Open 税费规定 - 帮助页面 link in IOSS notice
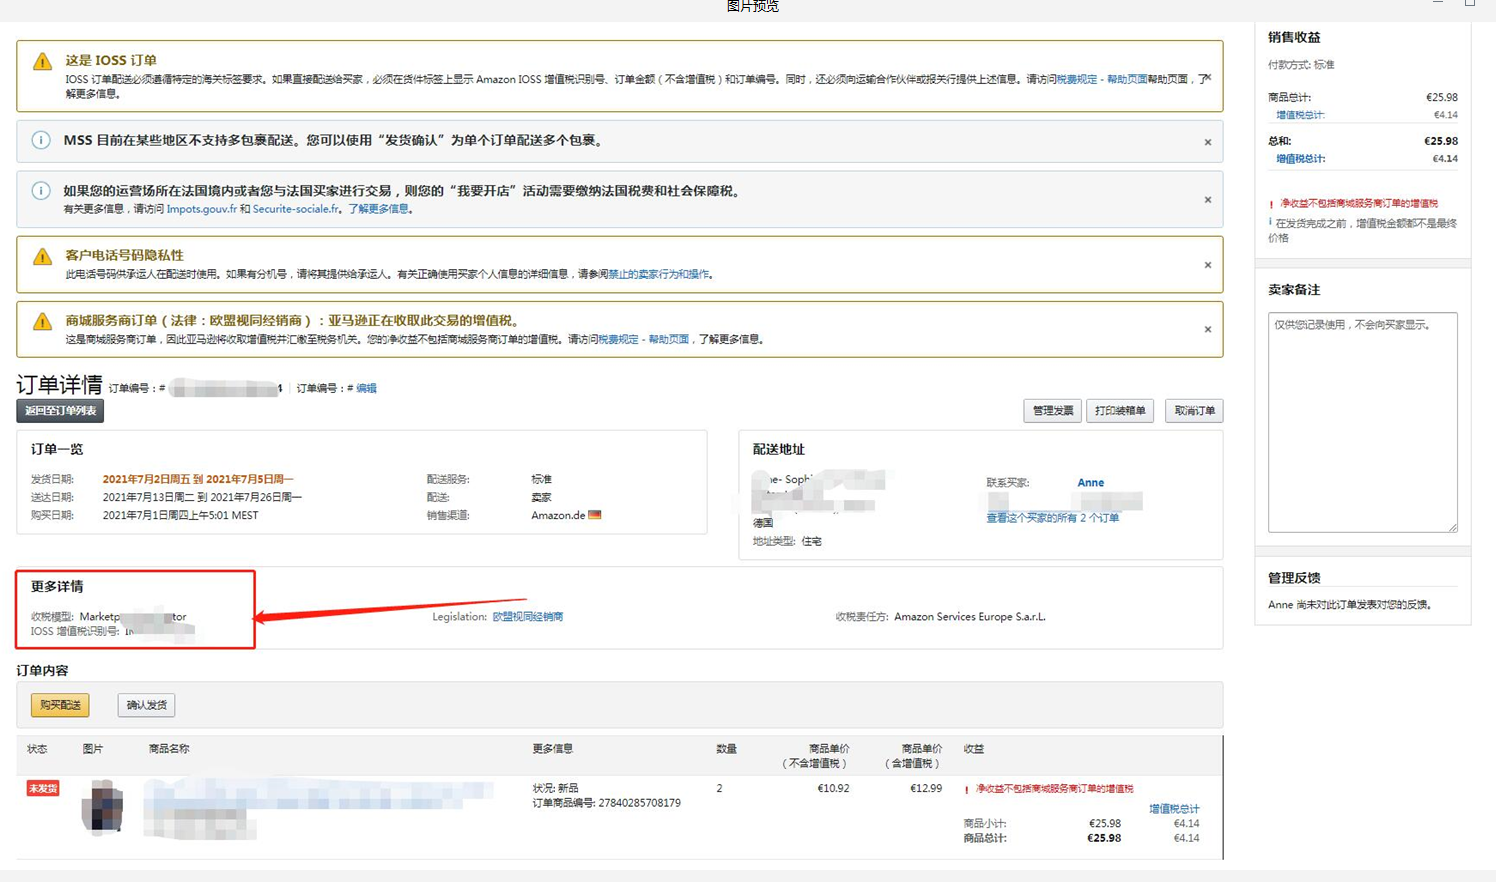The image size is (1496, 882). (1102, 79)
